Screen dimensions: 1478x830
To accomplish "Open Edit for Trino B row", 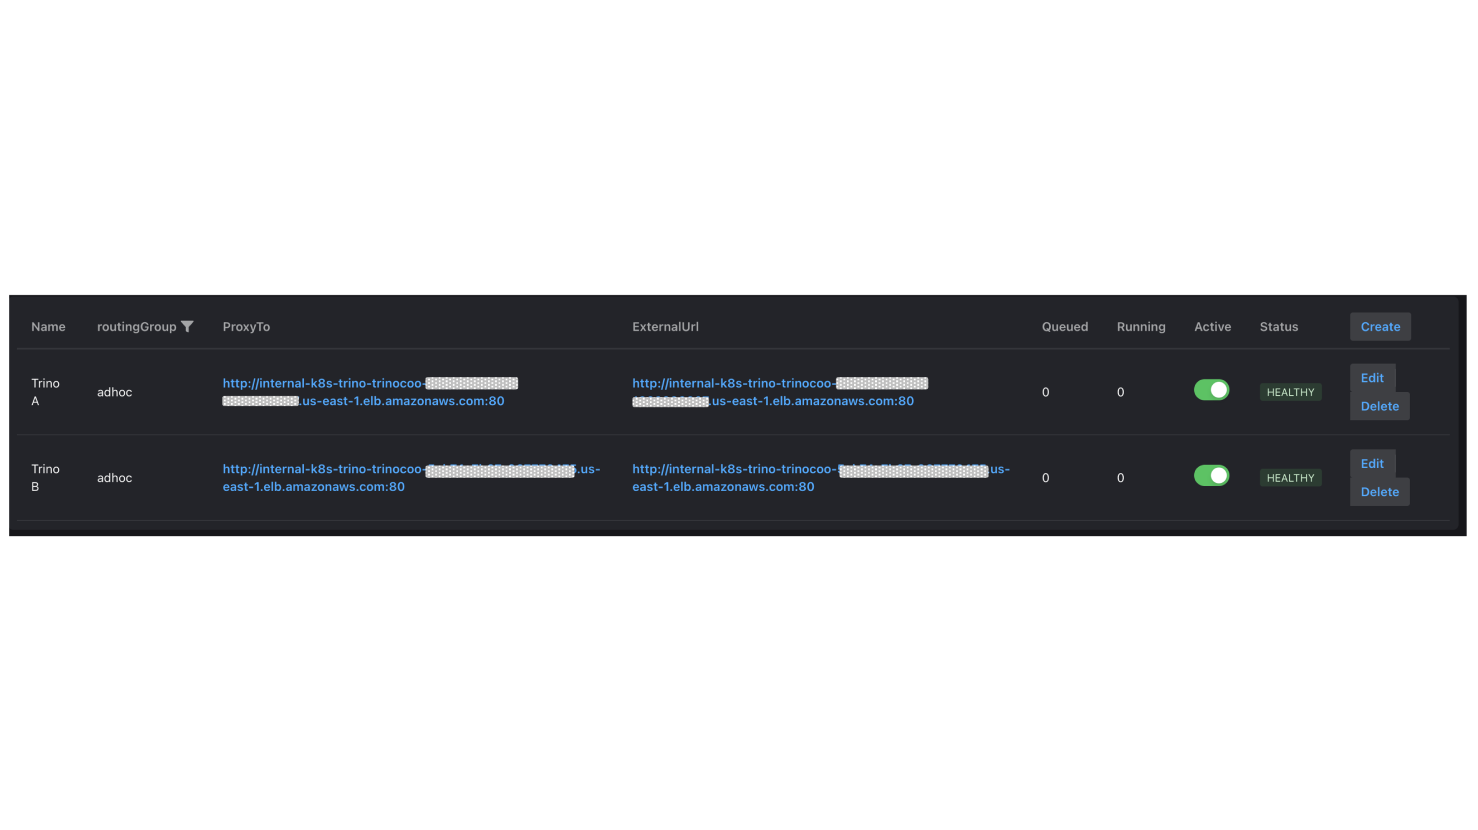I will coord(1372,464).
